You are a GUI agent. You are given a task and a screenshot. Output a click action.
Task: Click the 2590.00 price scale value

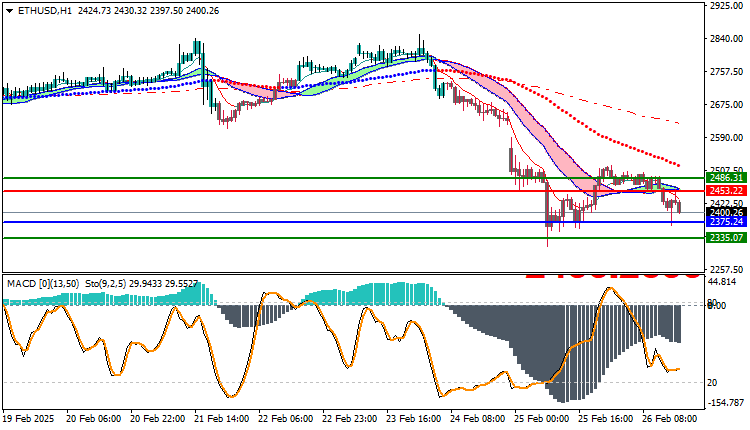(727, 138)
